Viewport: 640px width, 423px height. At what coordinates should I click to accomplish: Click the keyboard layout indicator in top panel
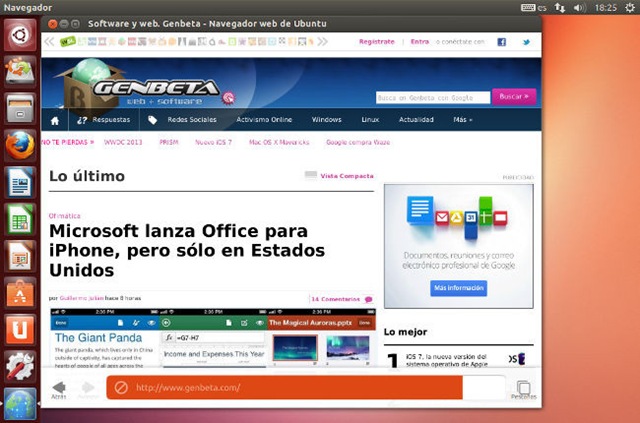coord(533,7)
